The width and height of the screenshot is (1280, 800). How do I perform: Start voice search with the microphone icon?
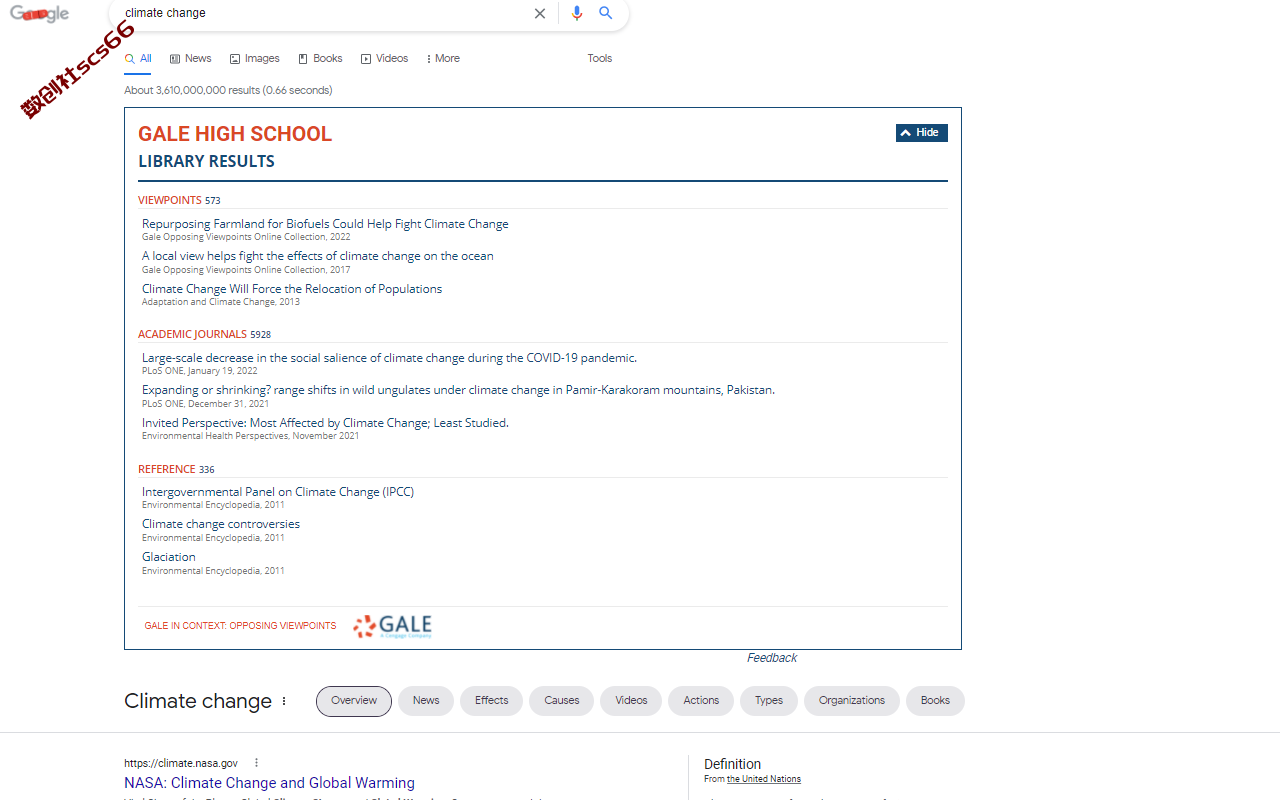(577, 13)
